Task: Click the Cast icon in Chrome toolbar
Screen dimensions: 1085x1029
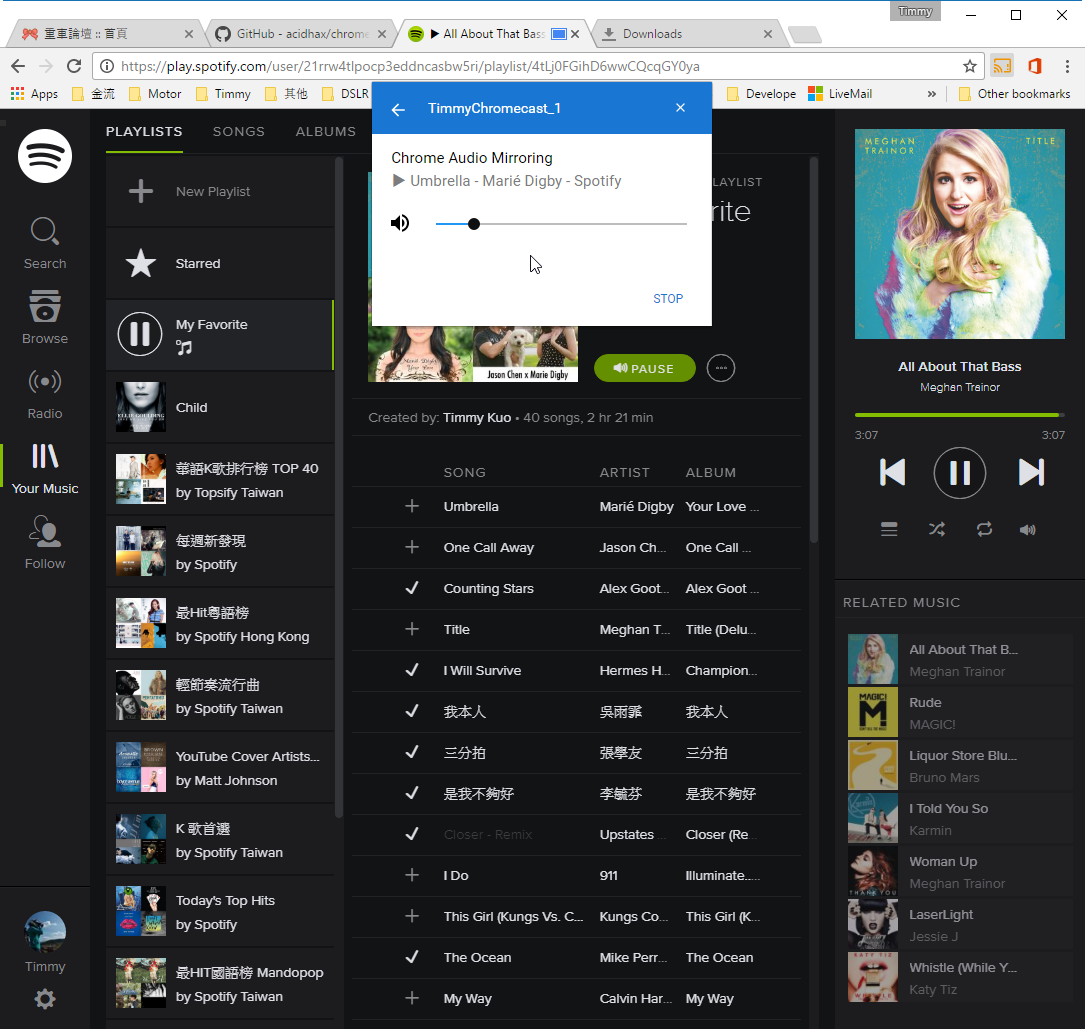Action: coord(1002,66)
